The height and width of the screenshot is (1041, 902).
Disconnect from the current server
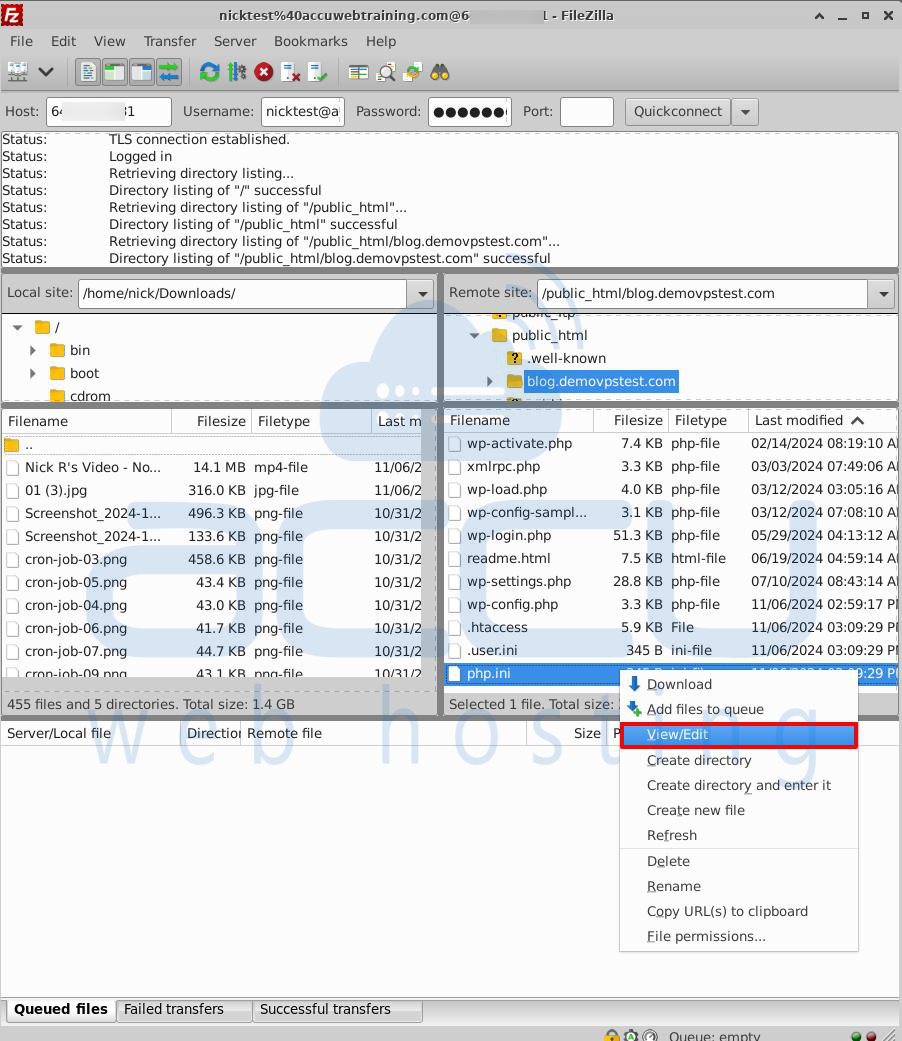coord(291,72)
